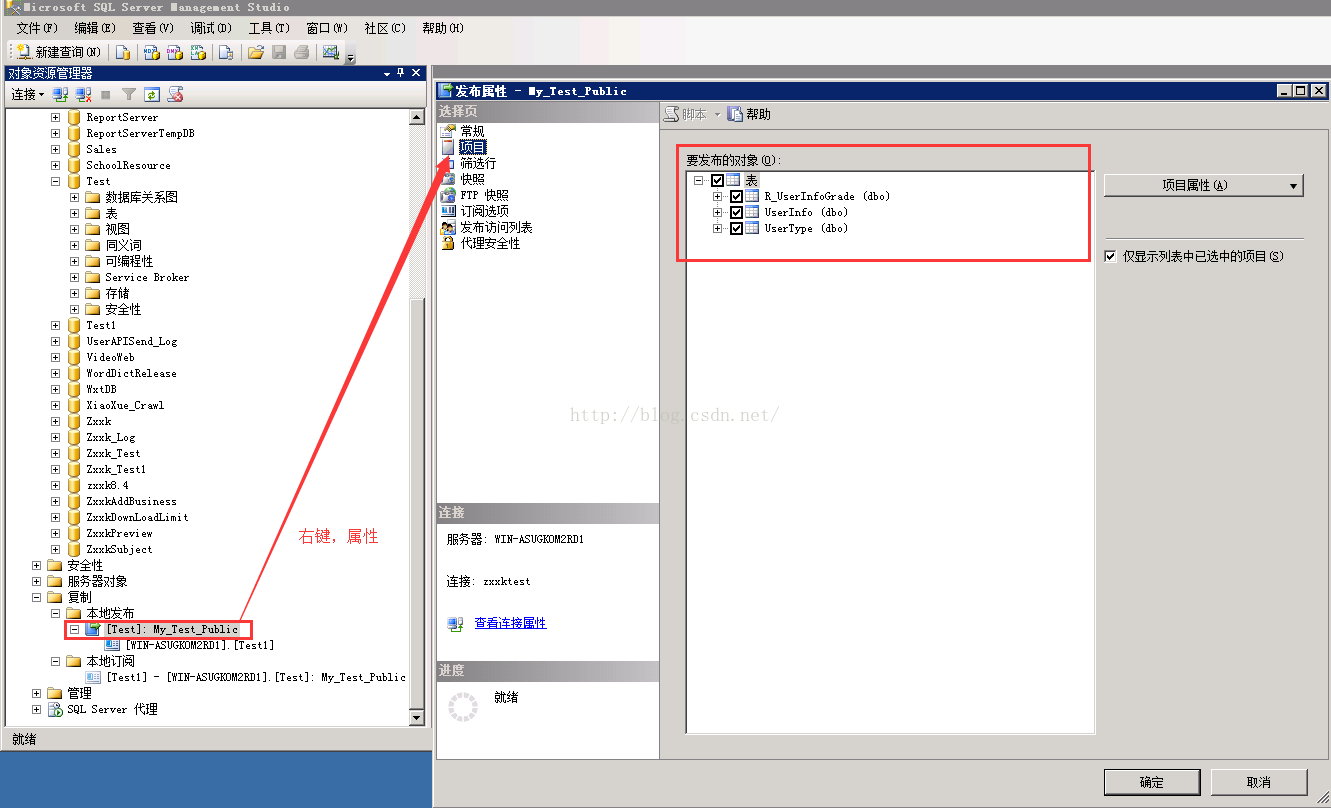Expand the UserInfo (dbo) node
Image resolution: width=1331 pixels, height=808 pixels.
click(x=718, y=213)
